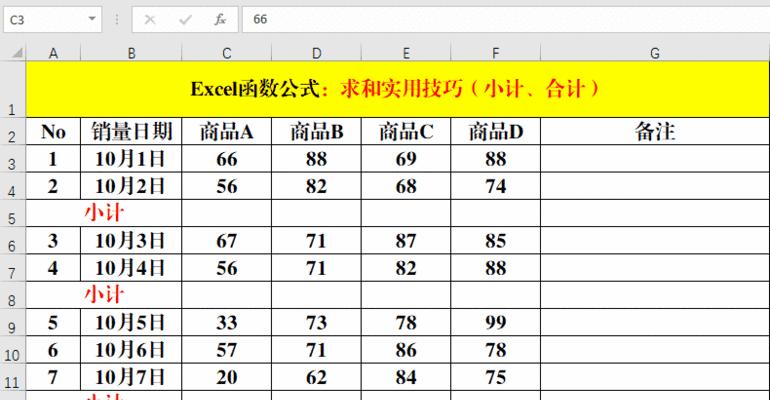Select 商品D value 74 for 10月2日
The width and height of the screenshot is (770, 400).
coord(495,186)
